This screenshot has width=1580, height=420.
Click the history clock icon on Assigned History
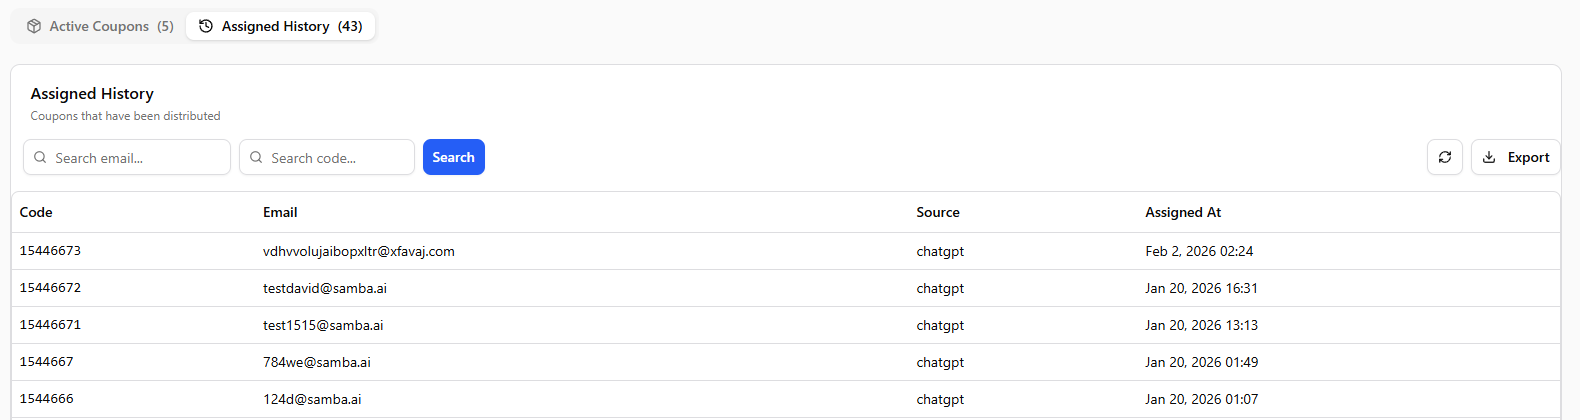click(x=206, y=26)
